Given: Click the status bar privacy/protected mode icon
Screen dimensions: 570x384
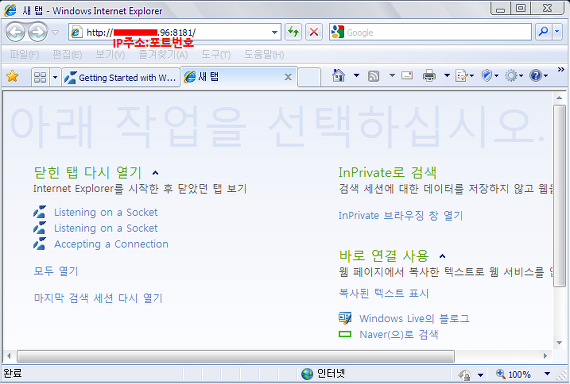Looking at the screenshot, I should [465, 374].
